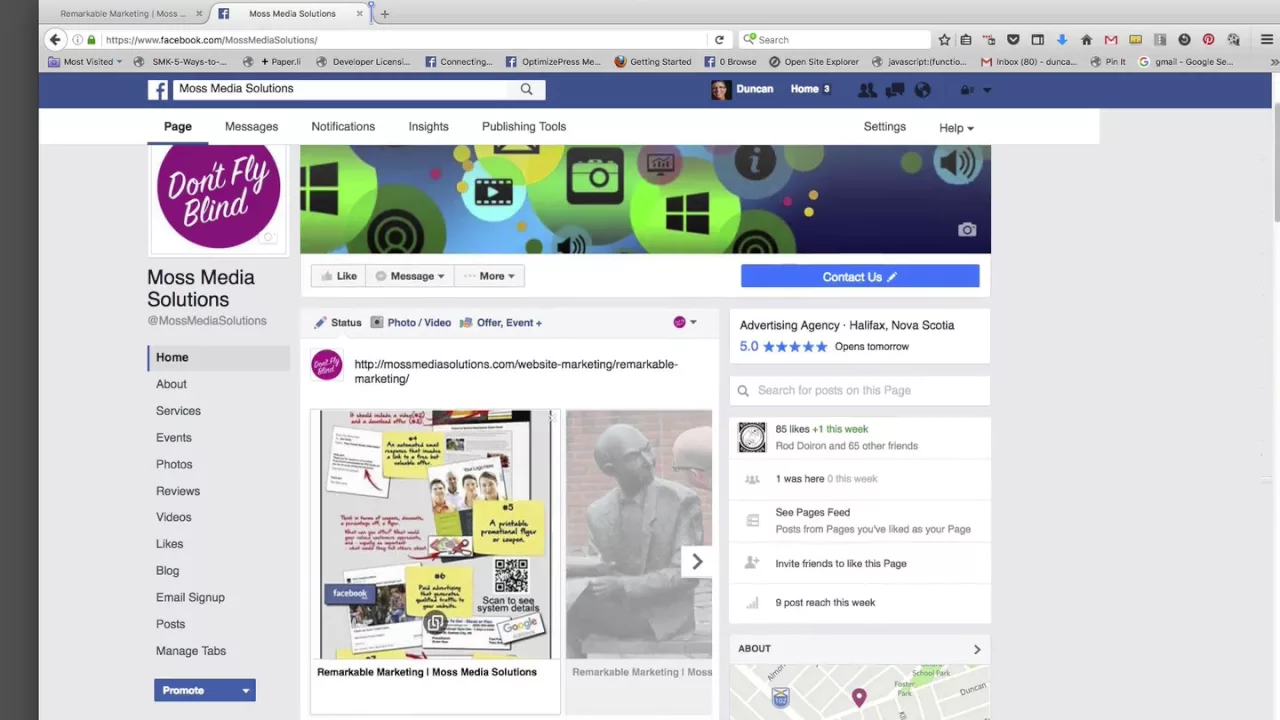
Task: Select Photo / Video composer option
Action: click(x=411, y=323)
